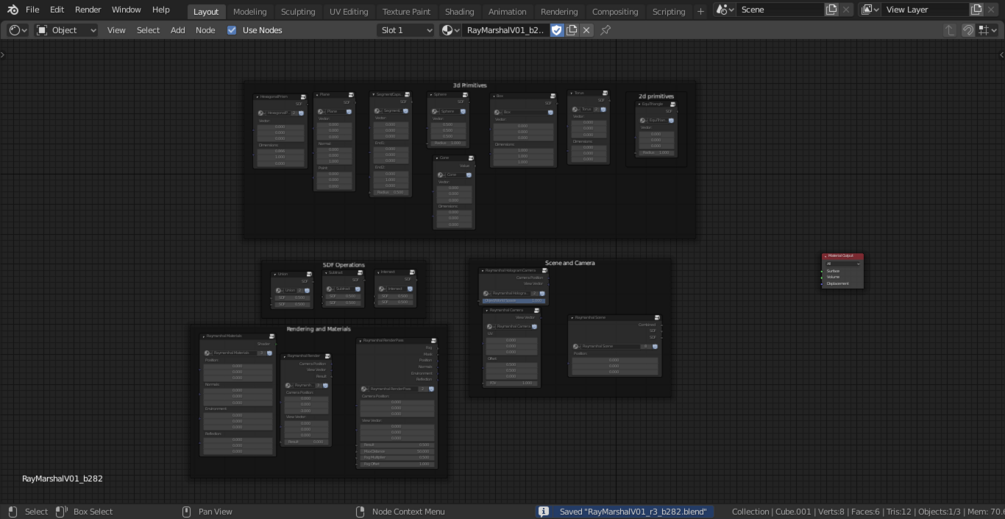The image size is (1005, 519).
Task: Adjust FOV slider on Raymarshal Camera node
Action: click(x=511, y=383)
